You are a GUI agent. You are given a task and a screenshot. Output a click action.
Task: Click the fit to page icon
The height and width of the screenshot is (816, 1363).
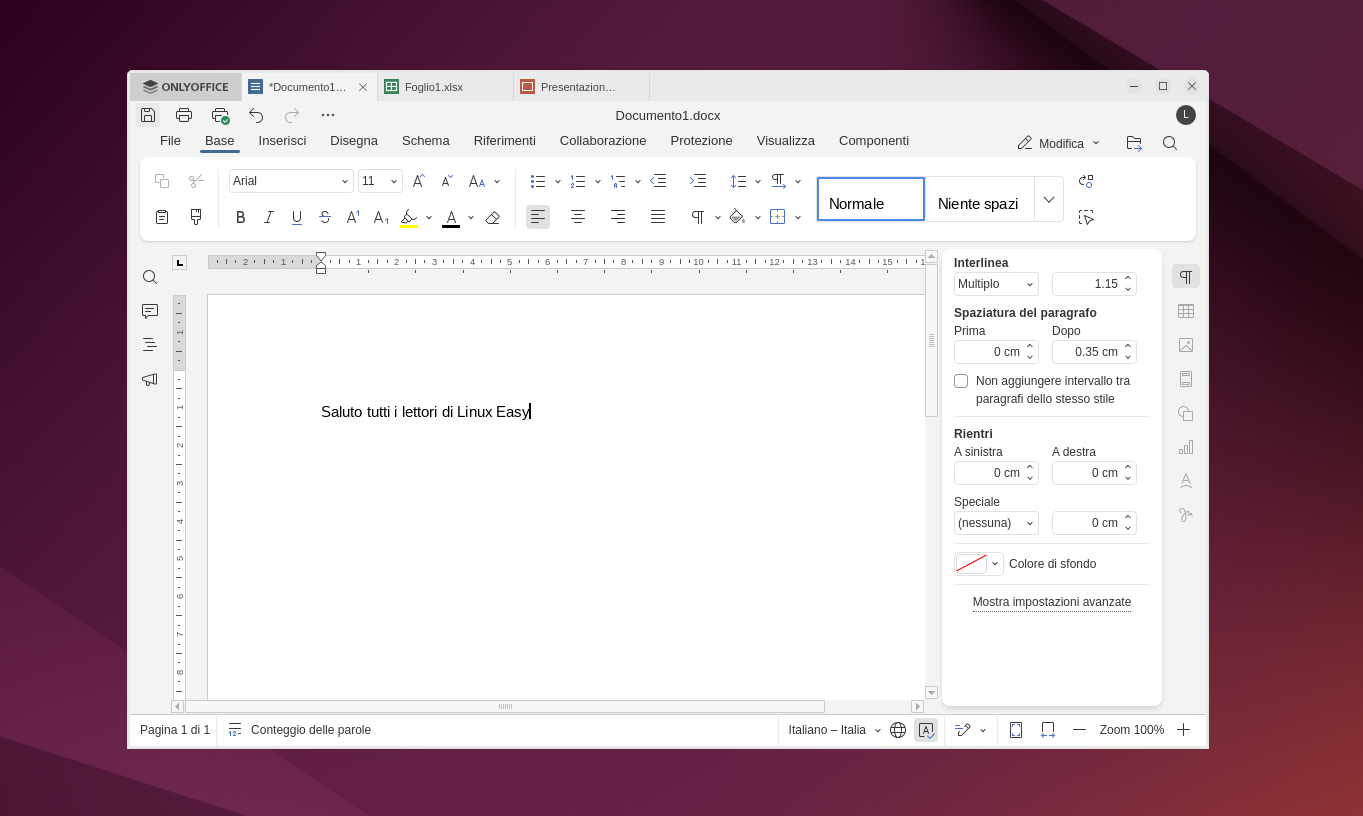click(1016, 730)
